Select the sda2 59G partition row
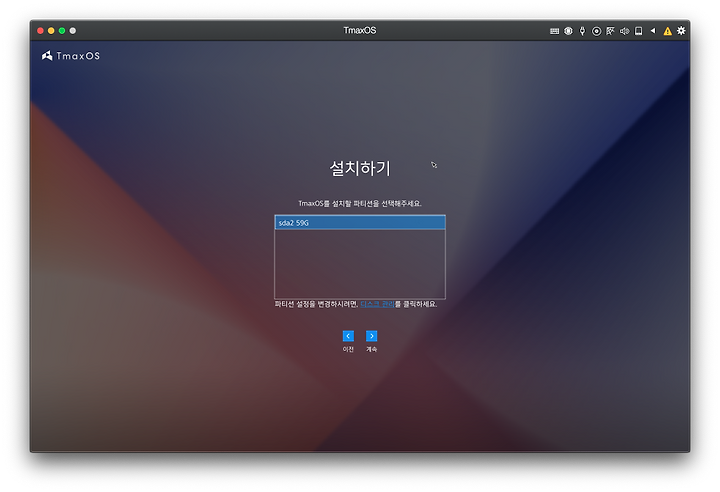Image resolution: width=720 pixels, height=492 pixels. pyautogui.click(x=360, y=223)
